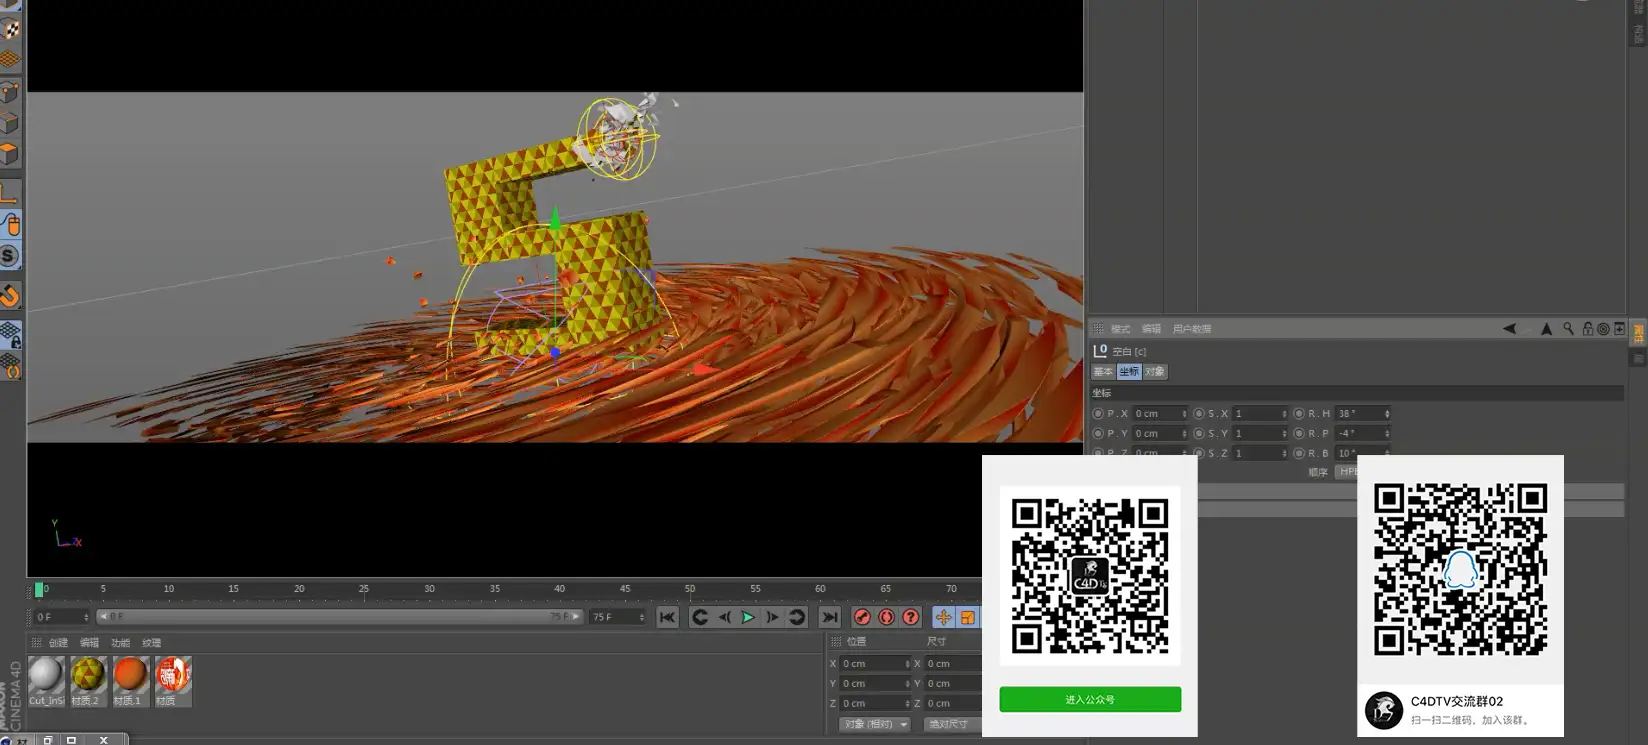Select the Workplane mode grid icon

[10, 60]
